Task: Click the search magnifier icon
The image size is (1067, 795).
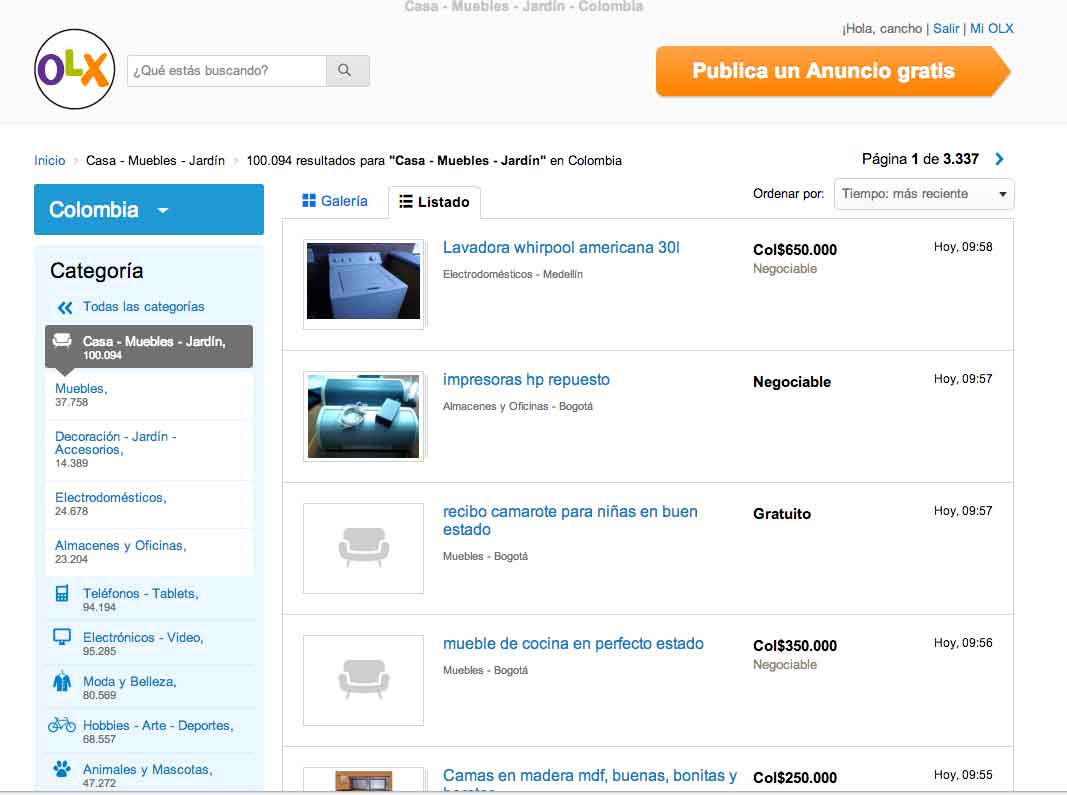Action: 346,71
